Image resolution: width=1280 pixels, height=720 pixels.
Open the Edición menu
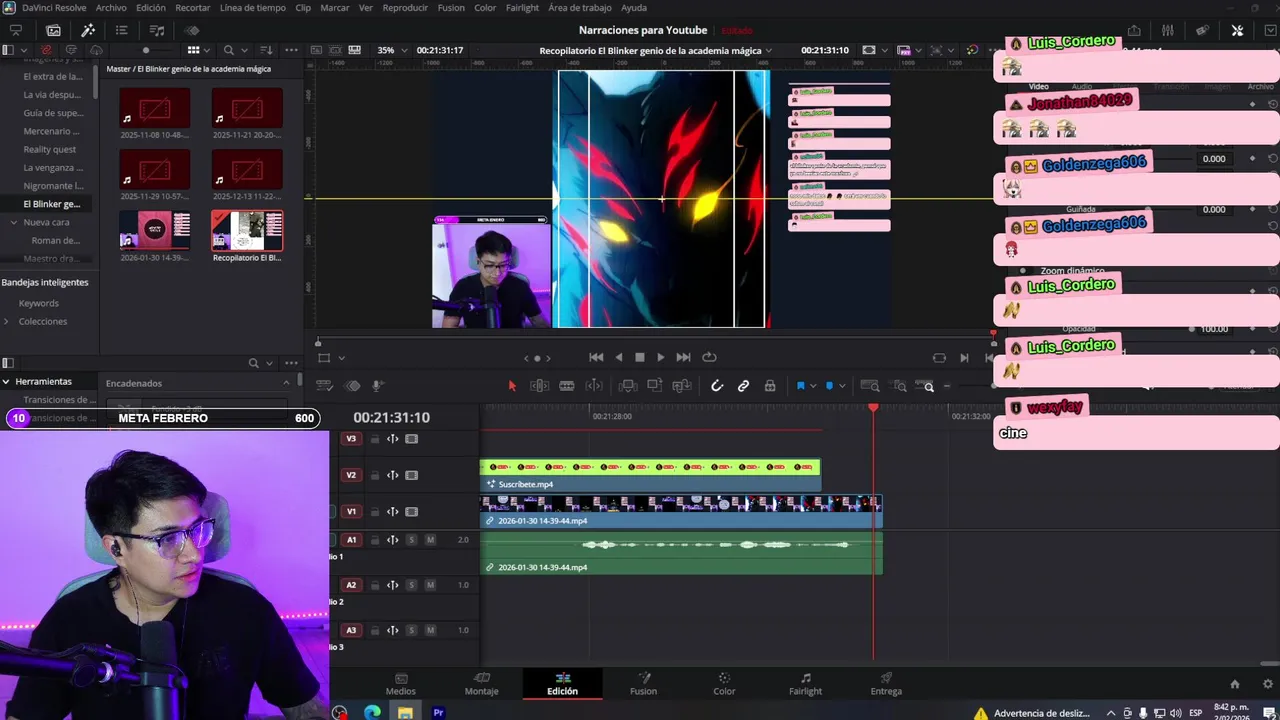point(151,8)
